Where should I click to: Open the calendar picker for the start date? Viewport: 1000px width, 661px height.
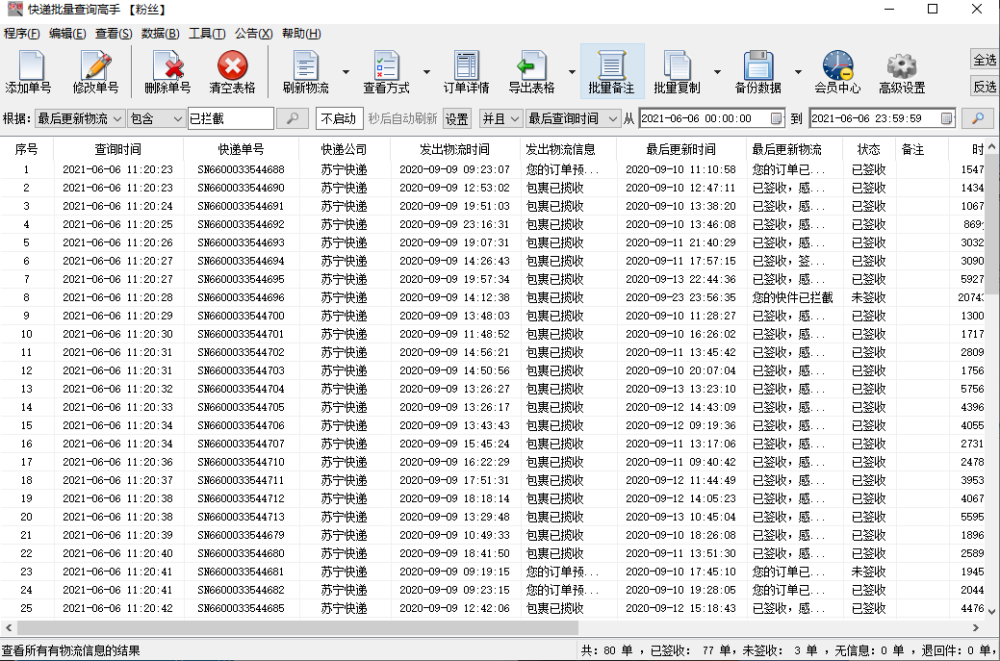tap(776, 119)
